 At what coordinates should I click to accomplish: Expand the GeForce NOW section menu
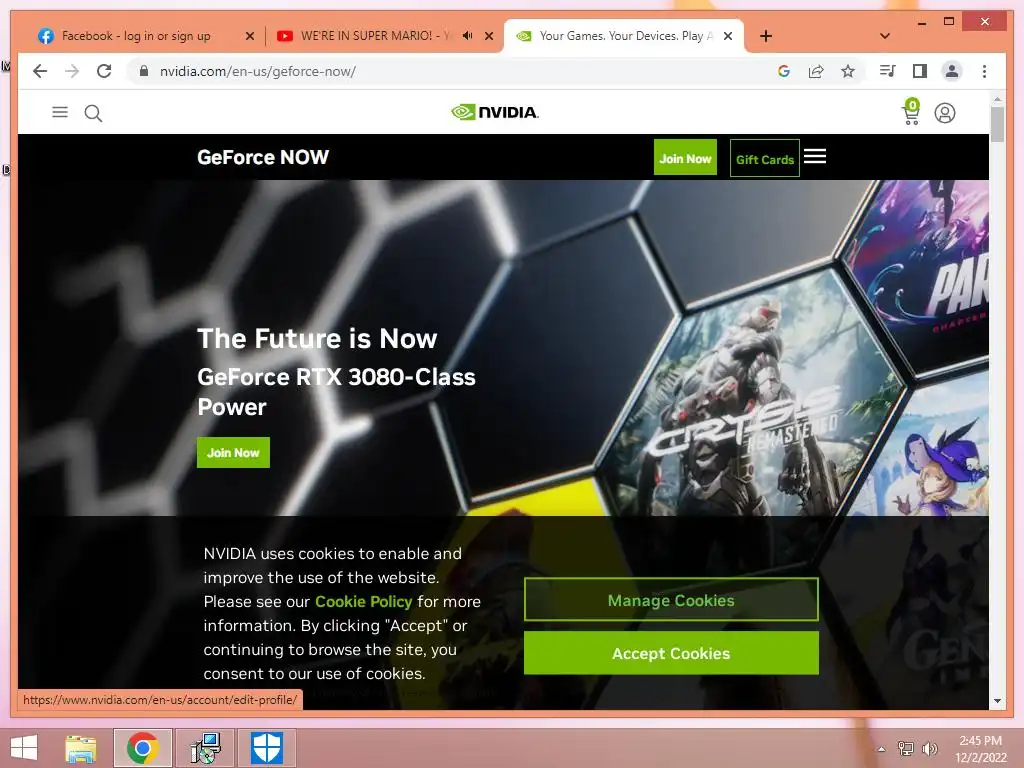click(x=815, y=156)
